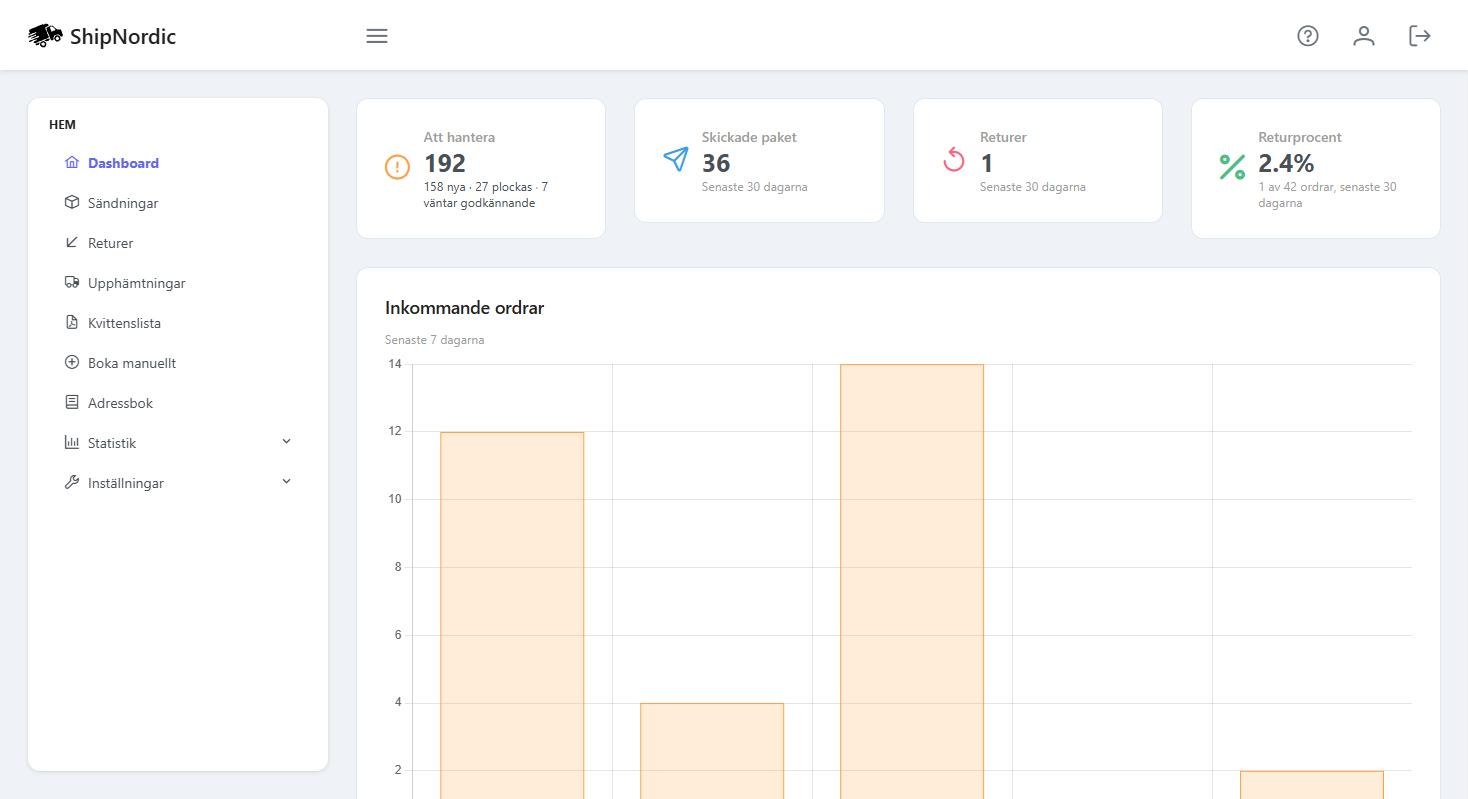Click the Returer arrow icon
The image size is (1468, 799).
point(71,242)
